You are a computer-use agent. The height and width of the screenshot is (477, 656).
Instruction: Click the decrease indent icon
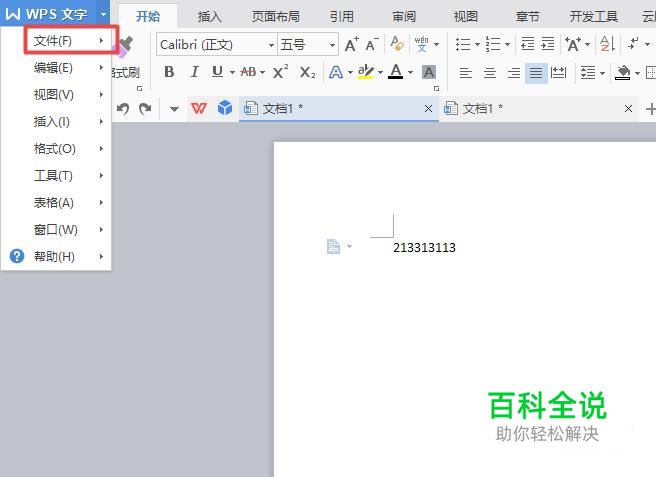pyautogui.click(x=527, y=44)
